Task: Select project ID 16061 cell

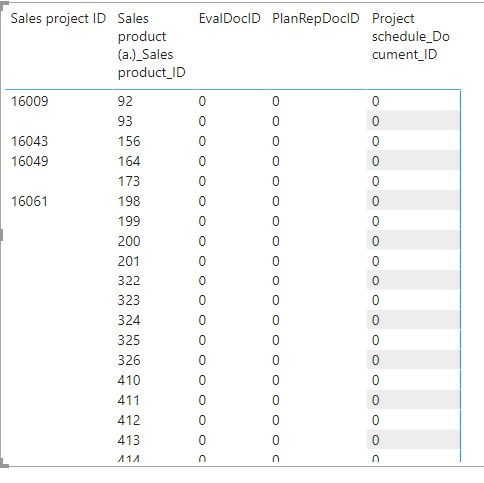Action: pos(29,201)
